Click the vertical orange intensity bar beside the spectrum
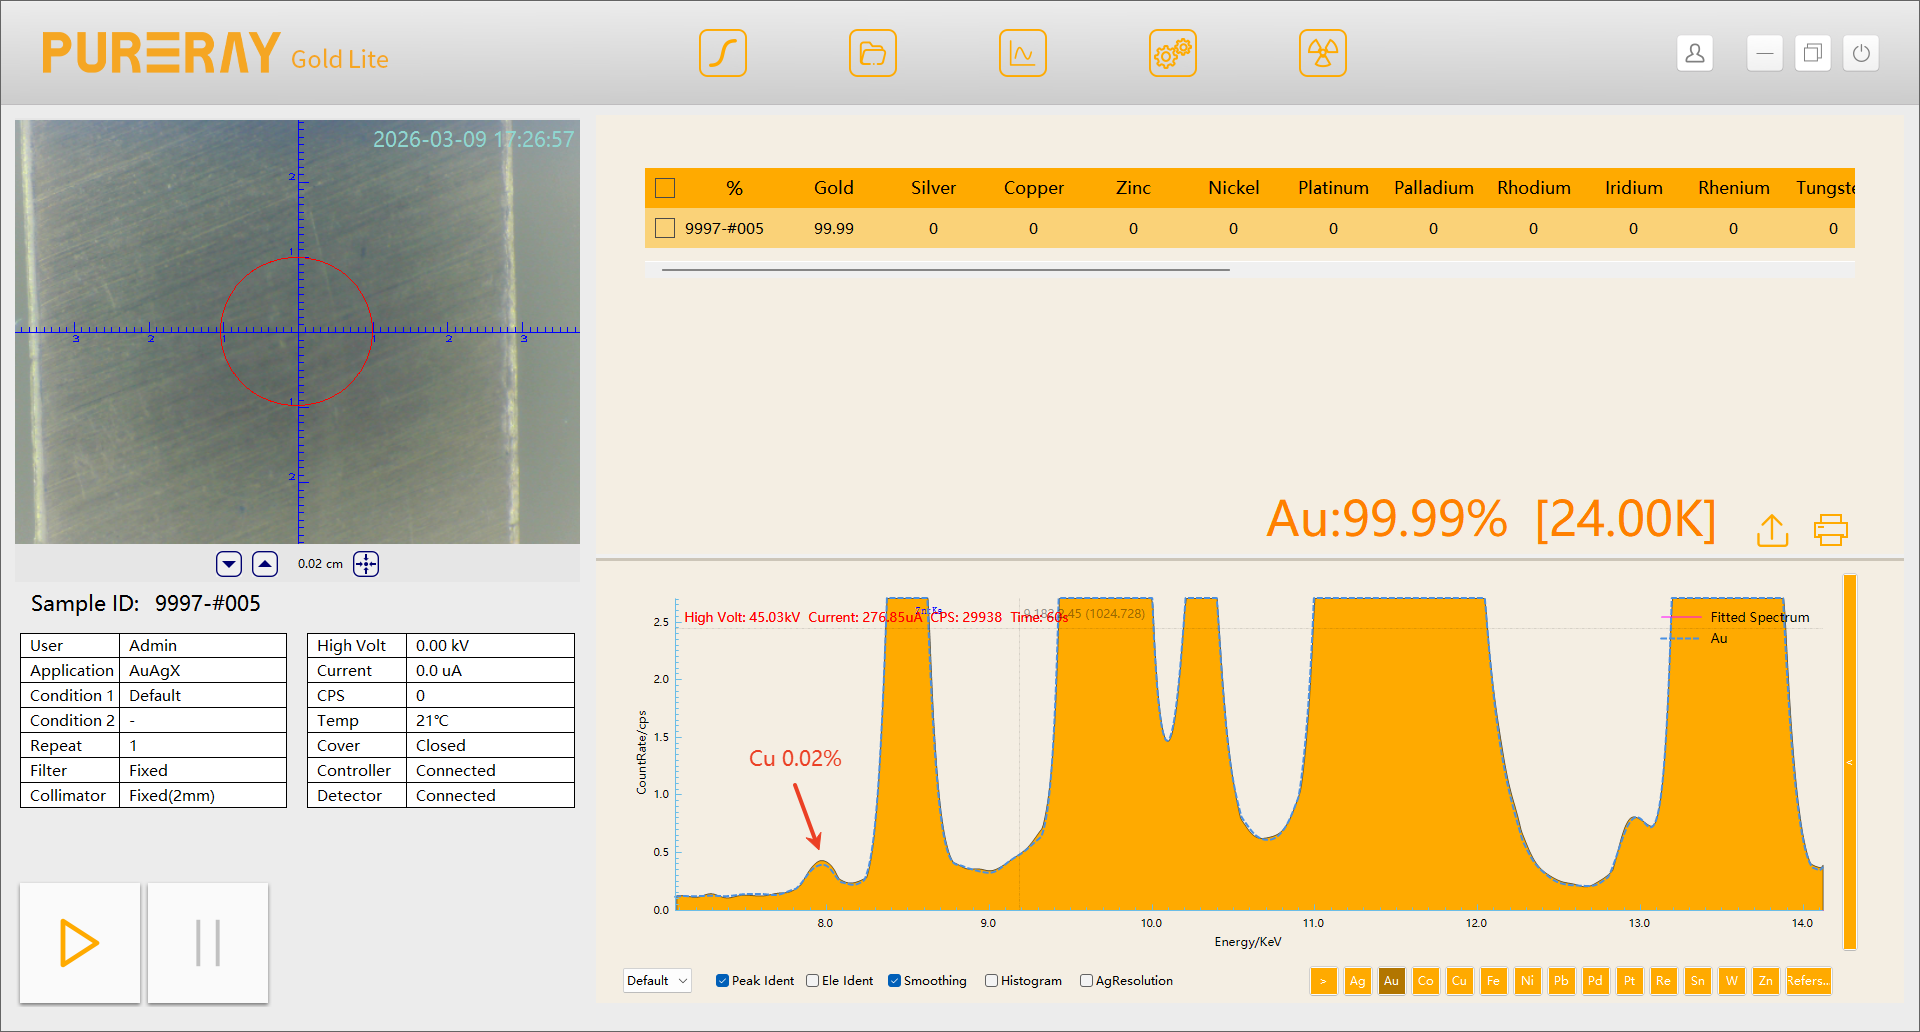 1849,760
